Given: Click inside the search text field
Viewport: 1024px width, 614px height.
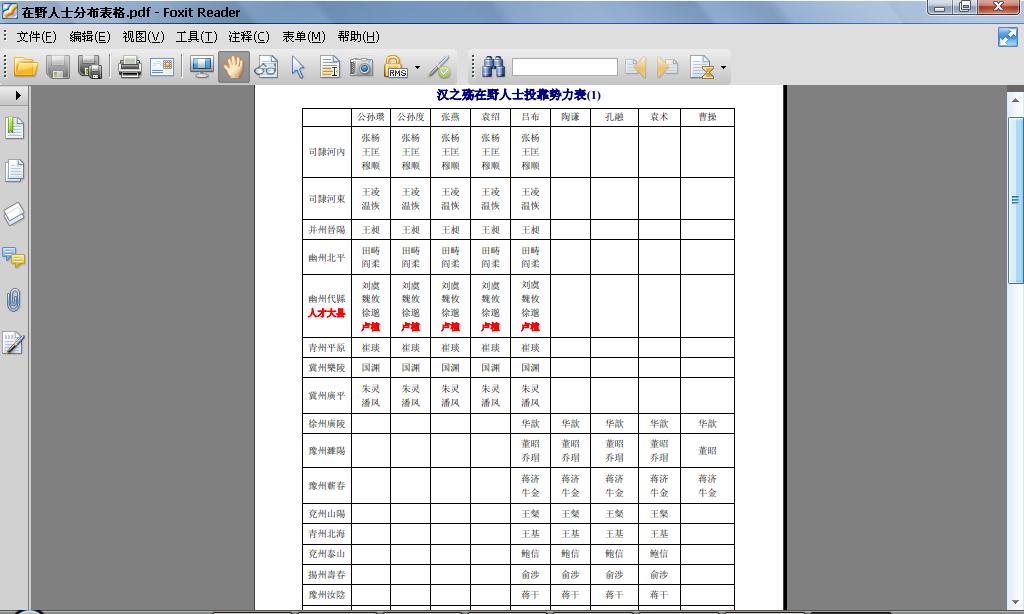Looking at the screenshot, I should (x=564, y=67).
